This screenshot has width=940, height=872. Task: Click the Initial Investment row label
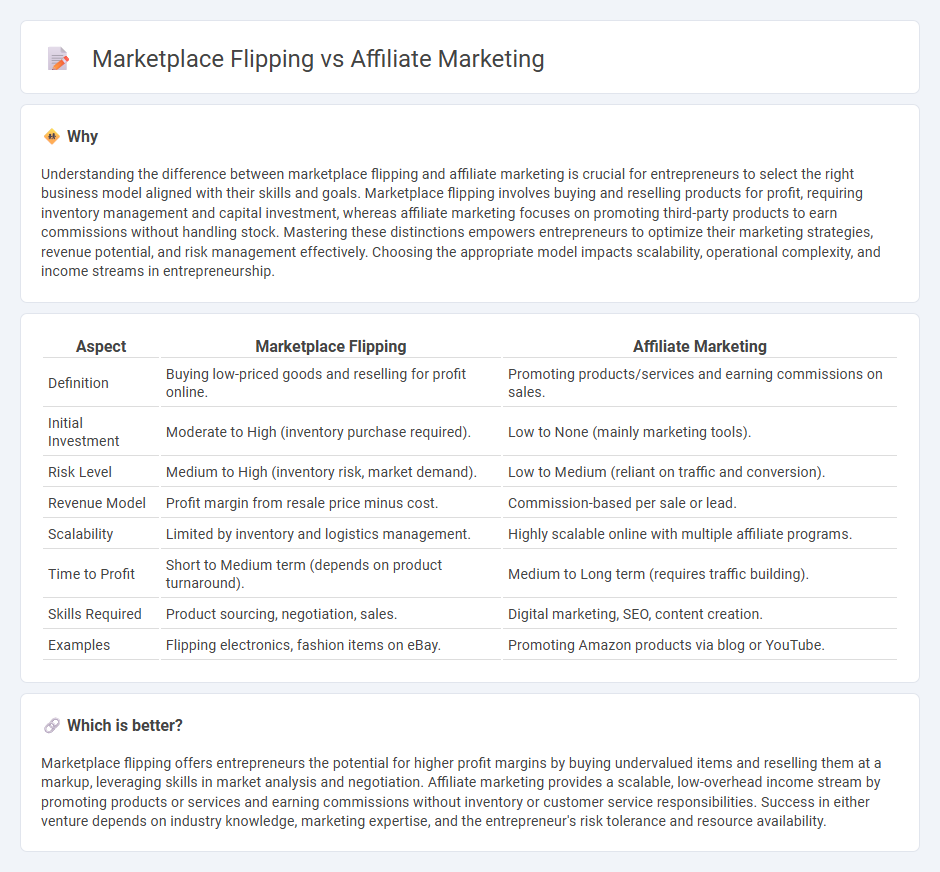[x=83, y=432]
